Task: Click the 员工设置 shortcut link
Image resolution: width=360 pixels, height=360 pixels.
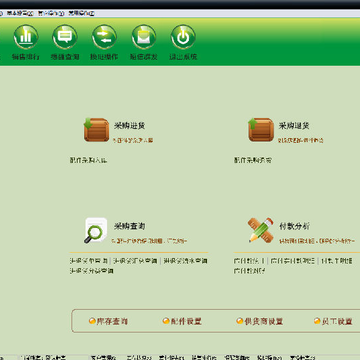Action: click(337, 321)
